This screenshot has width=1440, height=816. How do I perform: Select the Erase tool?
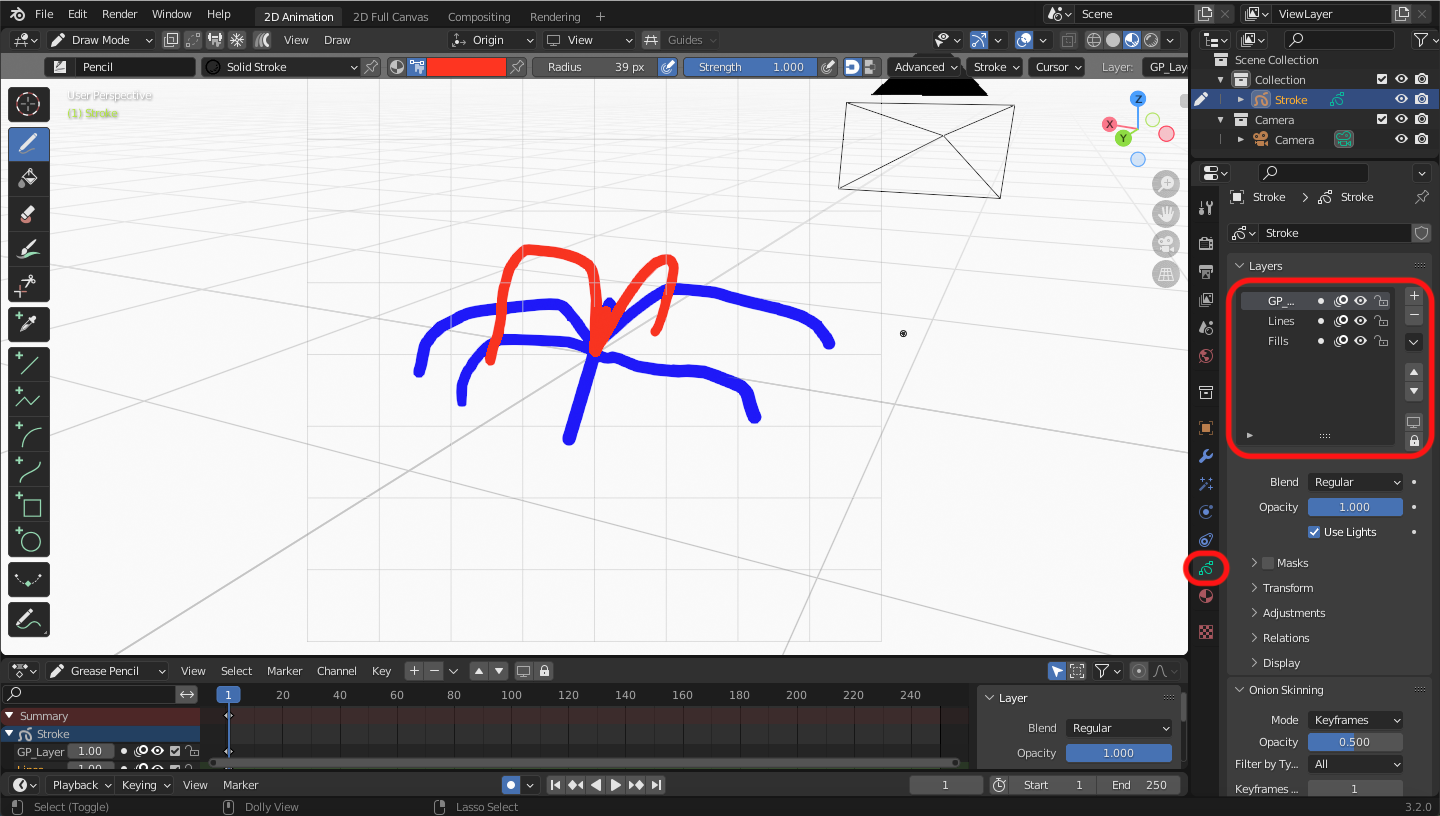[x=29, y=214]
